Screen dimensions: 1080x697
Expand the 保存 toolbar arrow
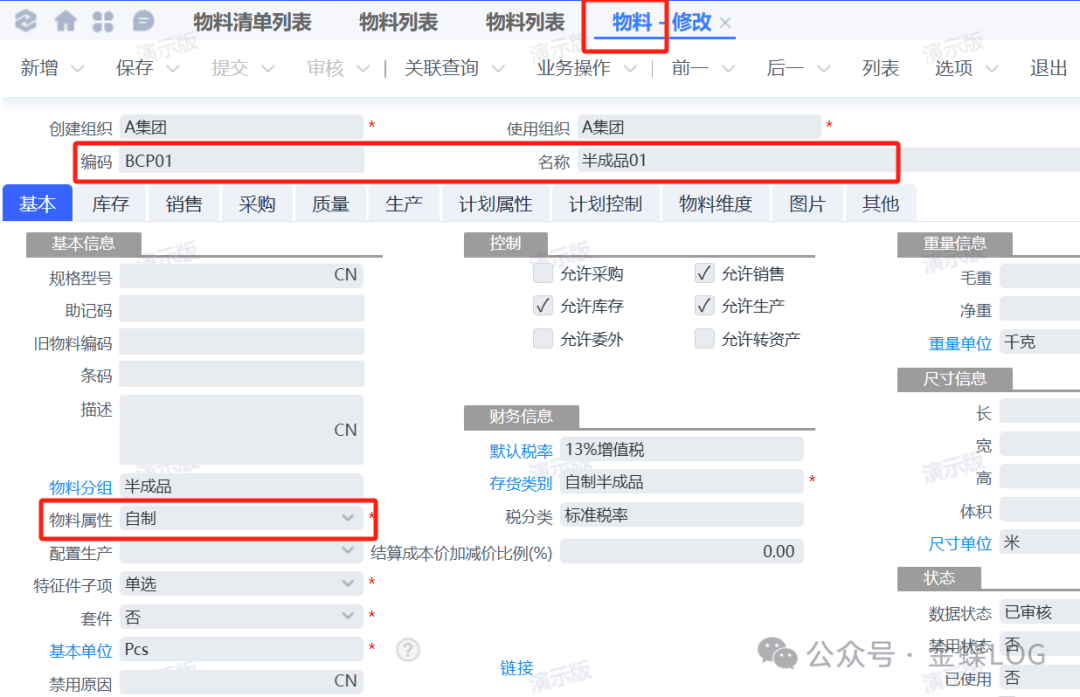click(x=172, y=69)
